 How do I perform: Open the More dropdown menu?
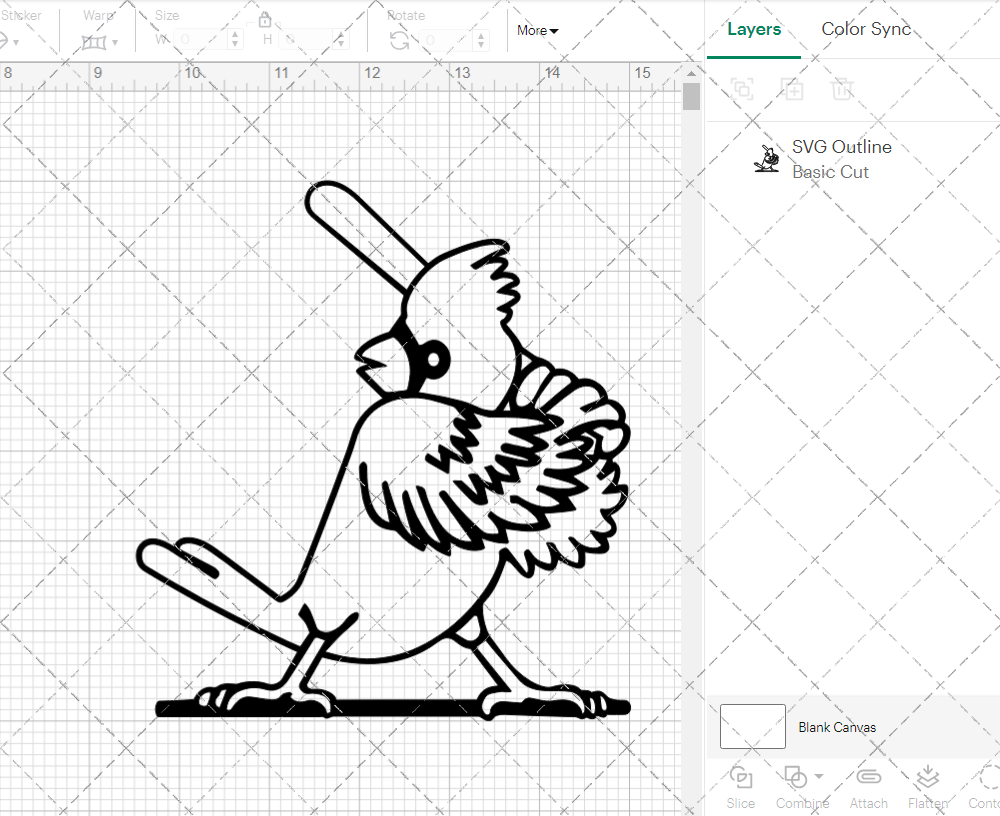coord(537,30)
